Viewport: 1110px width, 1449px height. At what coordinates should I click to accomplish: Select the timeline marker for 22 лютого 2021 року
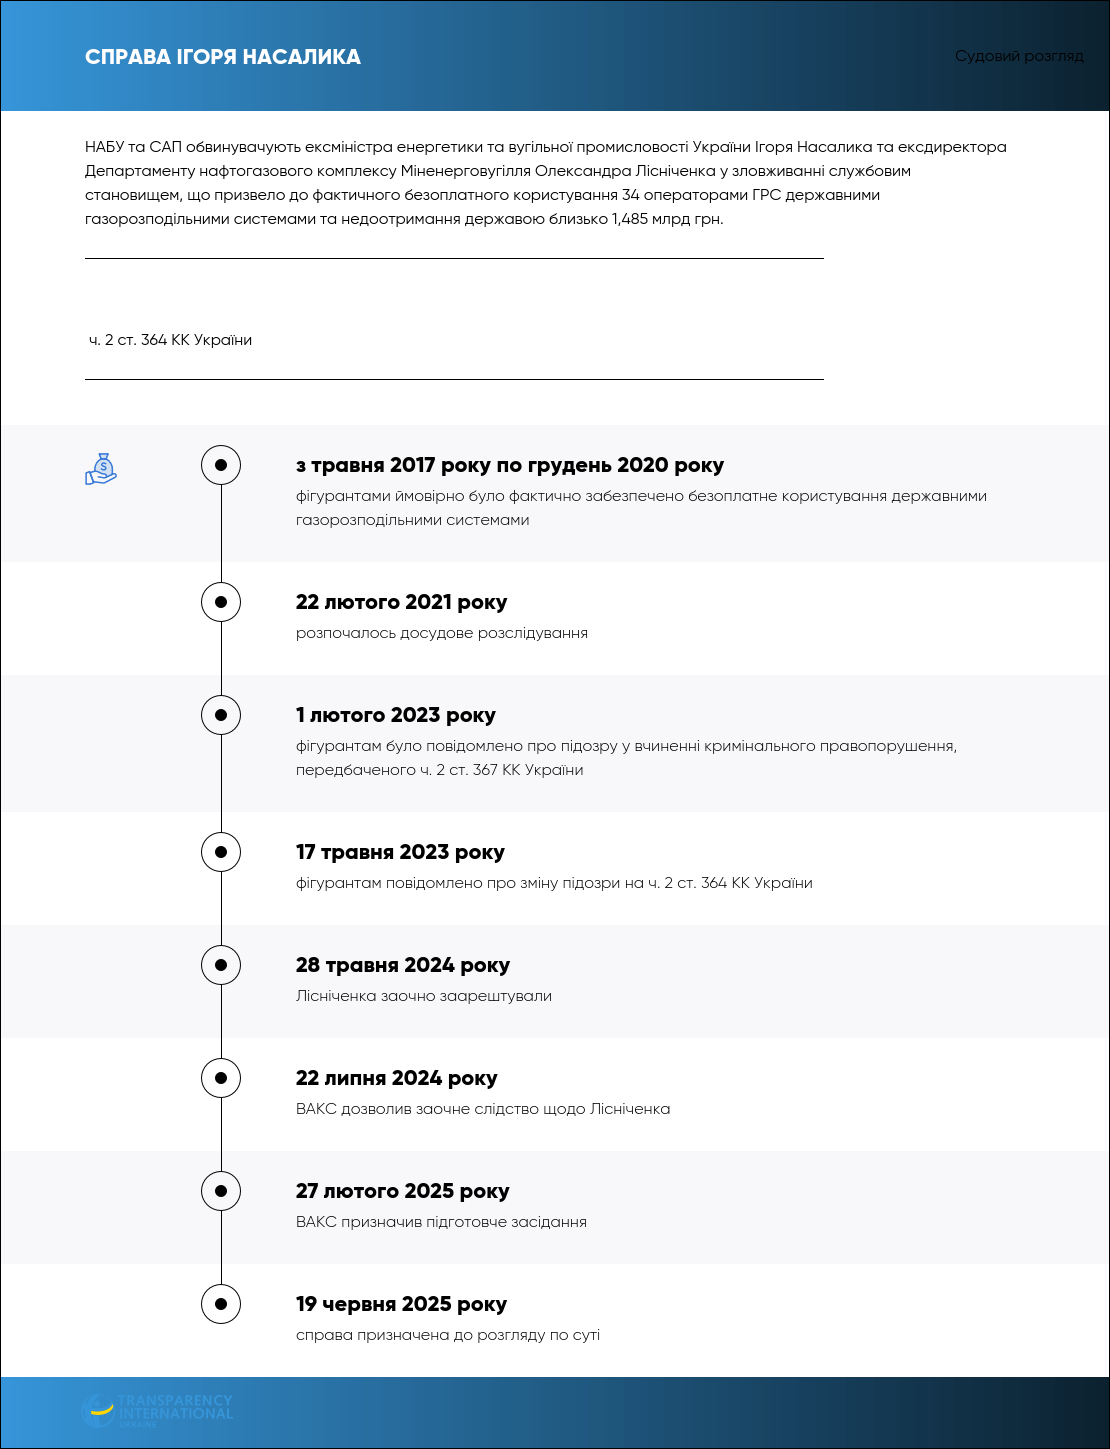tap(221, 602)
